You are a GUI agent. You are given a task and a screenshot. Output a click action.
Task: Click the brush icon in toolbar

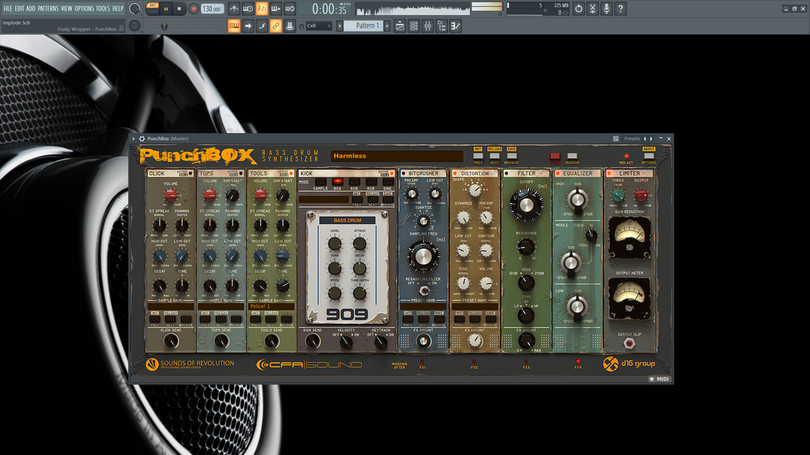(262, 26)
